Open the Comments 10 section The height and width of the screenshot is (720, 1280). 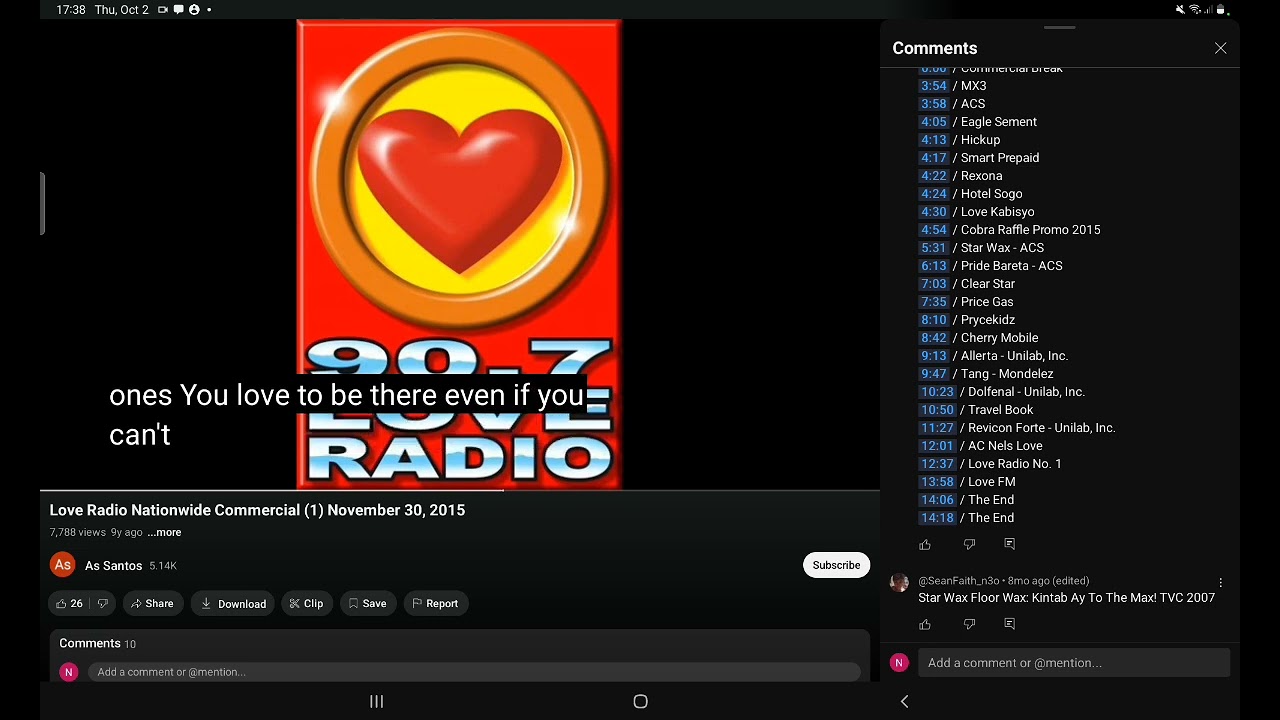coord(97,643)
